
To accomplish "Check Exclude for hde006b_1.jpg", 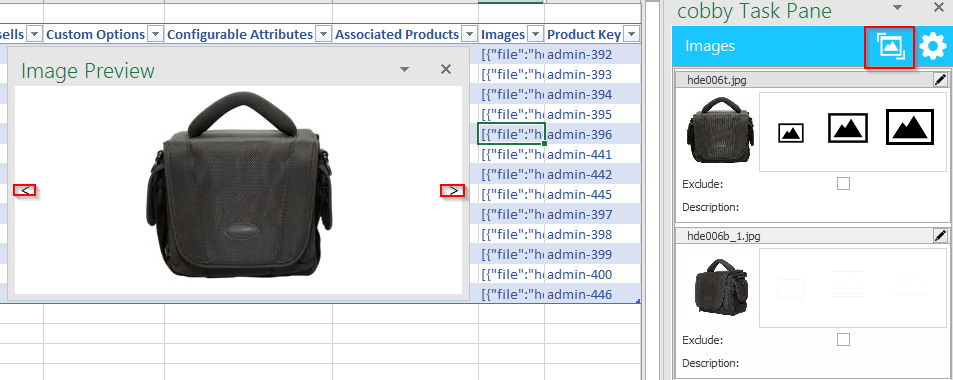I will 843,339.
